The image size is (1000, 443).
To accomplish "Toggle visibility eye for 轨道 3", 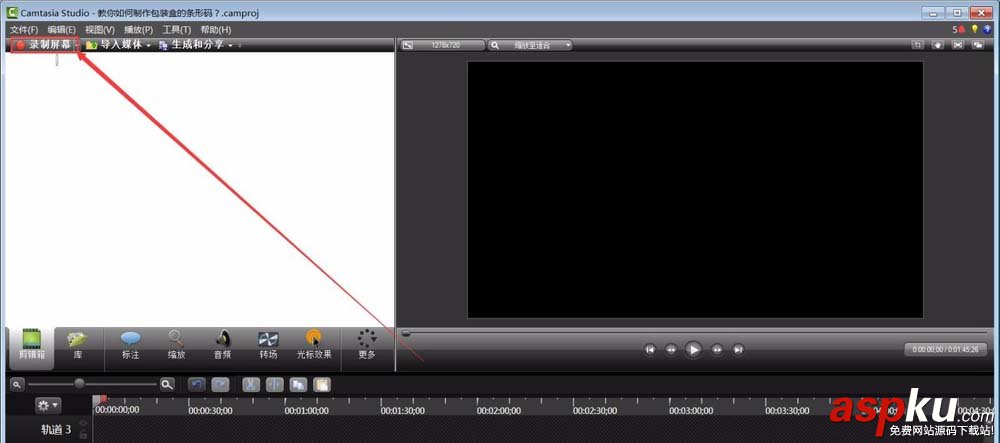I will point(83,423).
